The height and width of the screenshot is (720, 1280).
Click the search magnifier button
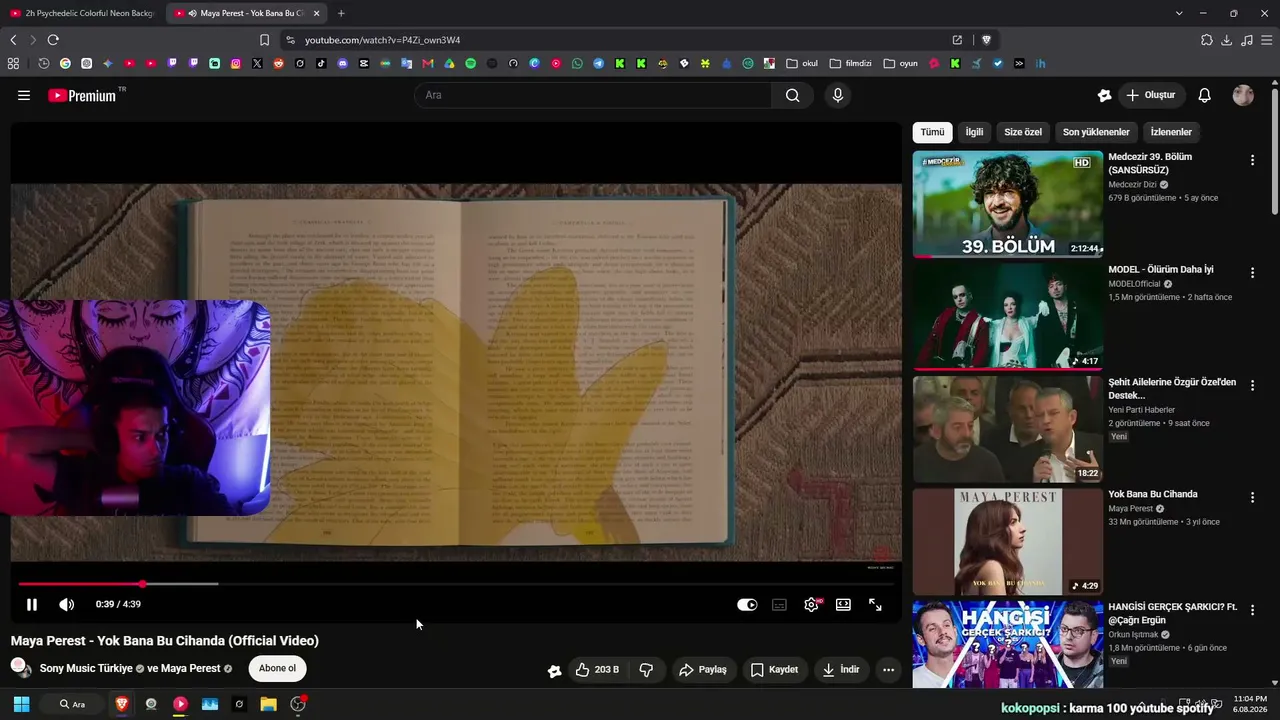(793, 95)
